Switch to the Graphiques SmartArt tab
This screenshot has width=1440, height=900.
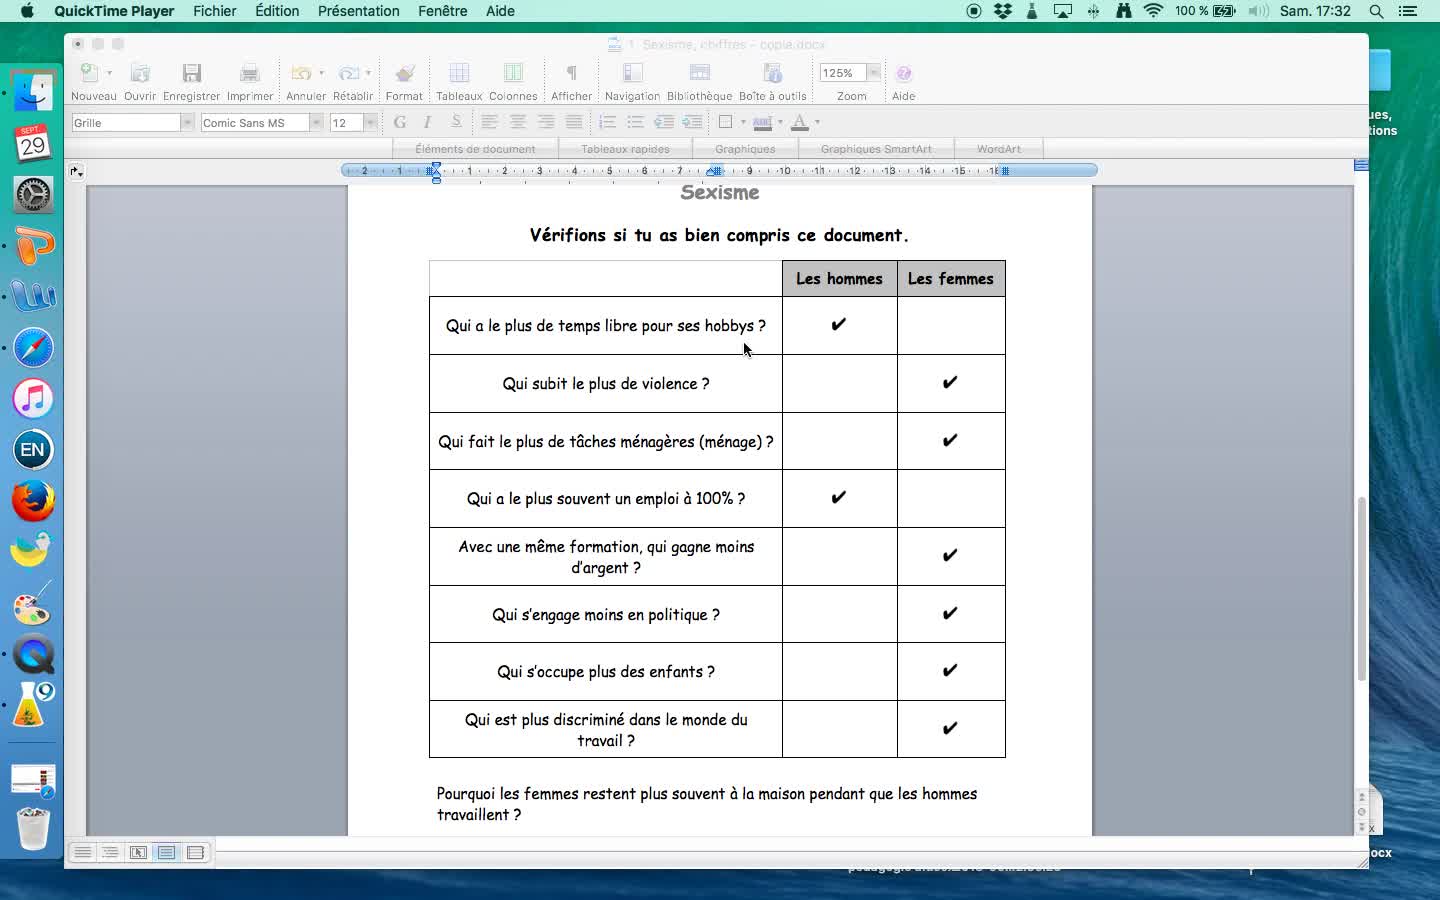pos(875,149)
